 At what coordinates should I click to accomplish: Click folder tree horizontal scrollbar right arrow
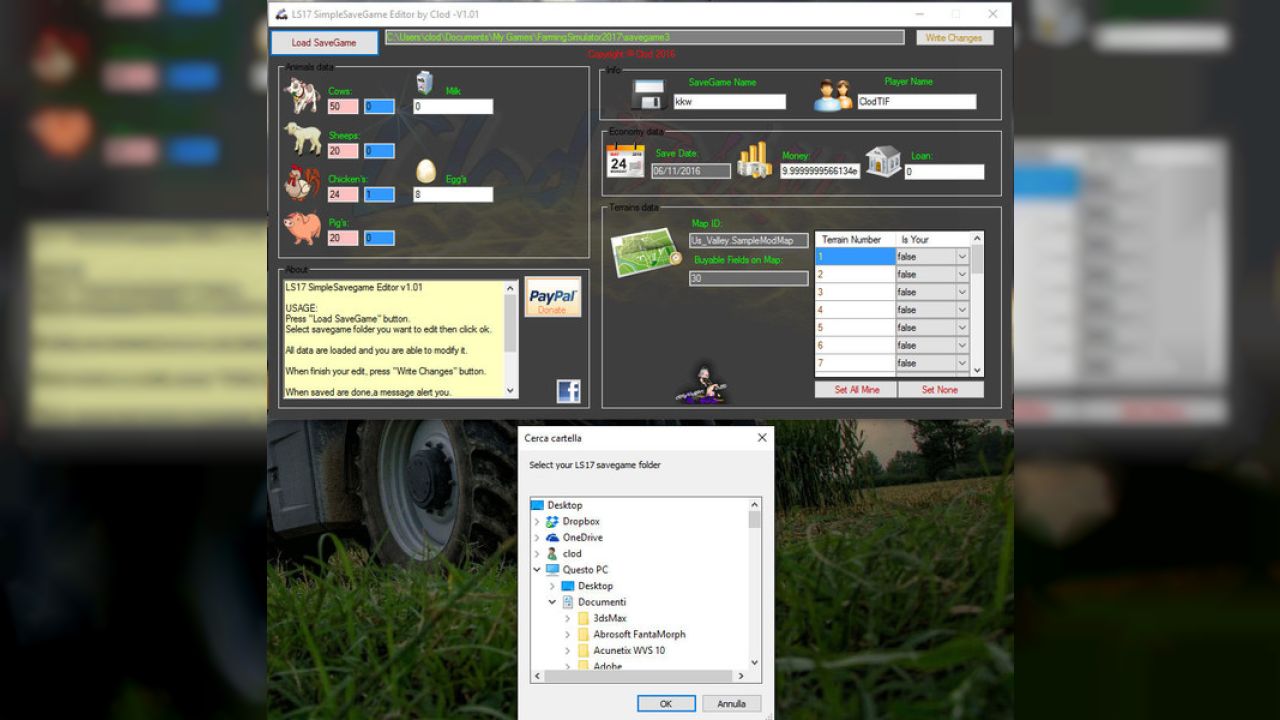pyautogui.click(x=741, y=677)
